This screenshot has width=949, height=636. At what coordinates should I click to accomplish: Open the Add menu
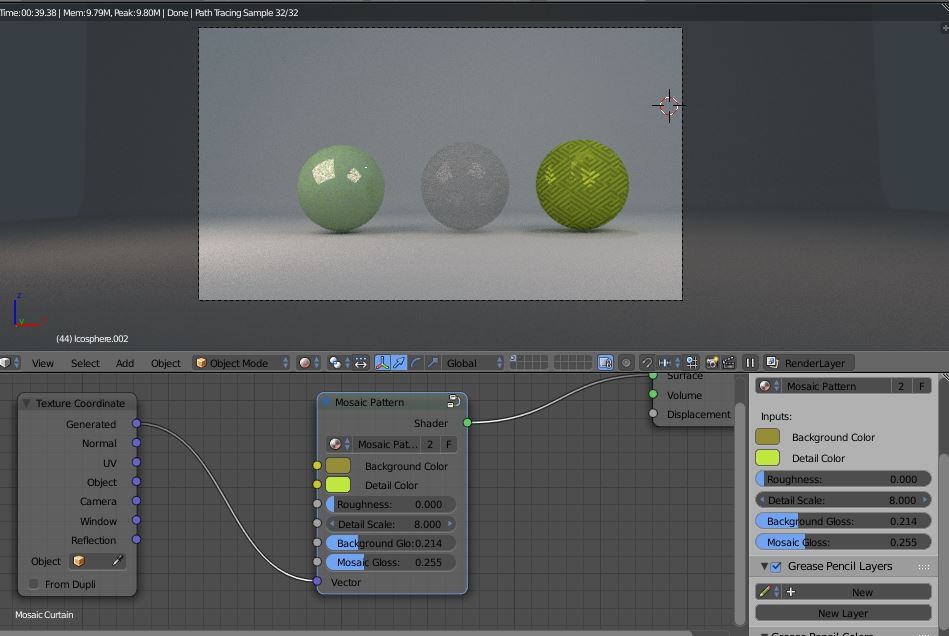124,362
